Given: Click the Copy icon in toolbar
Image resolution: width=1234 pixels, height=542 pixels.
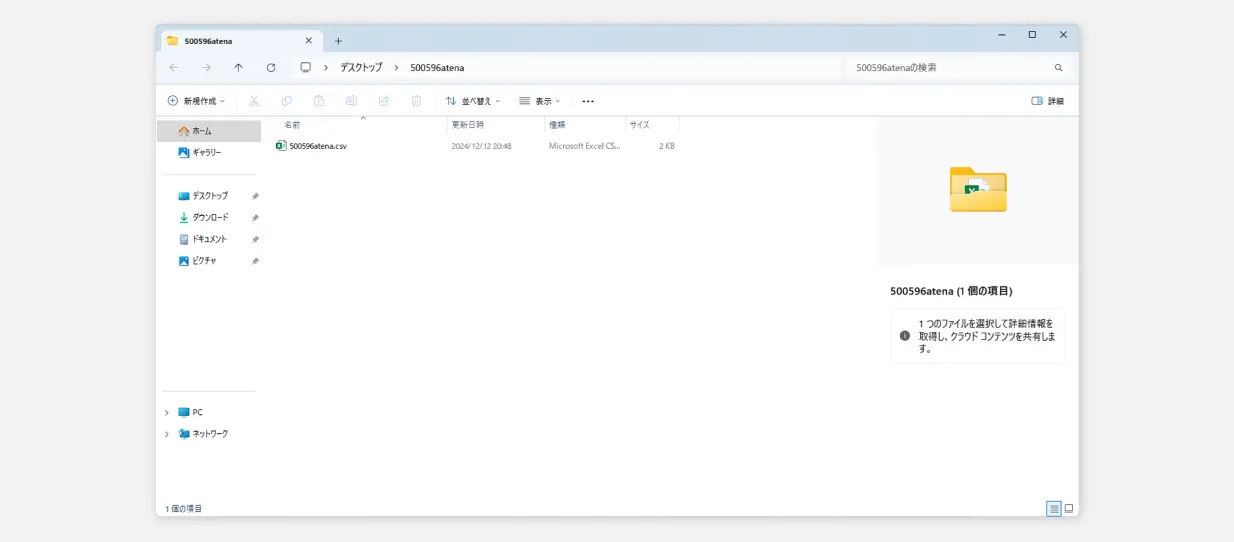Looking at the screenshot, I should click(x=287, y=101).
